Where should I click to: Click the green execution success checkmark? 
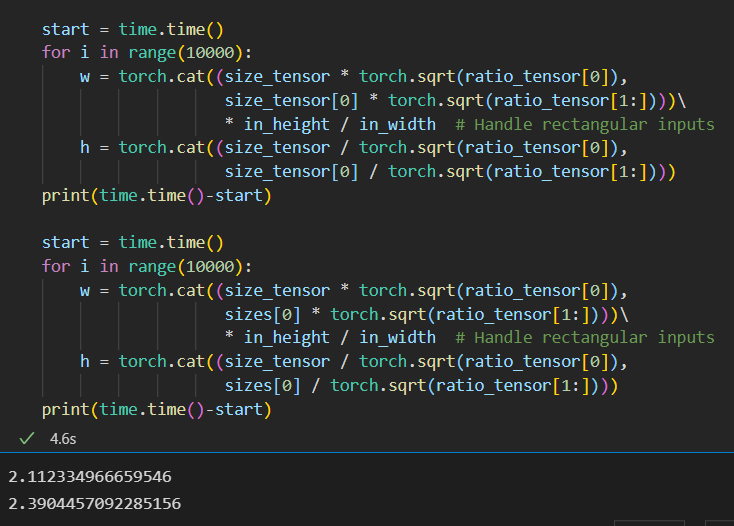pos(27,438)
